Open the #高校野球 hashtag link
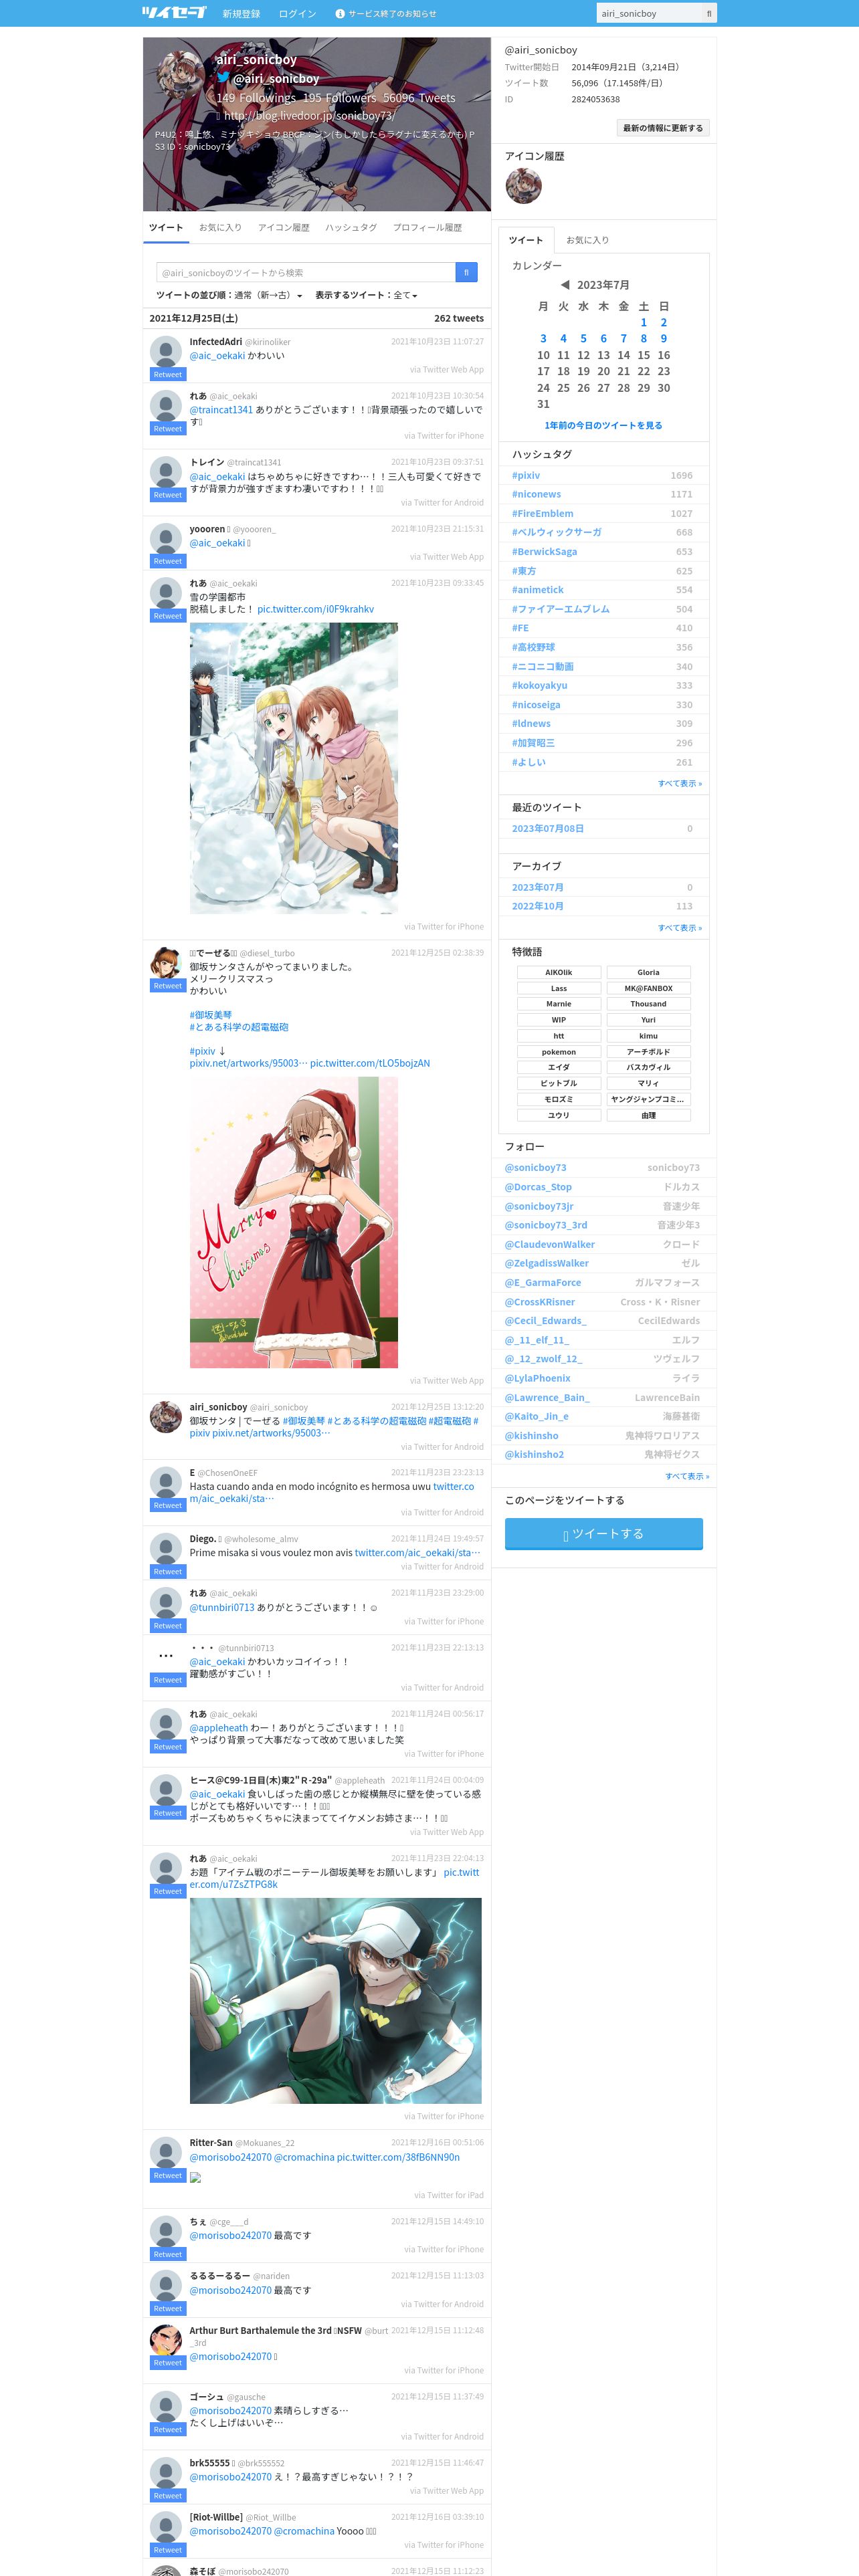859x2576 pixels. click(533, 648)
